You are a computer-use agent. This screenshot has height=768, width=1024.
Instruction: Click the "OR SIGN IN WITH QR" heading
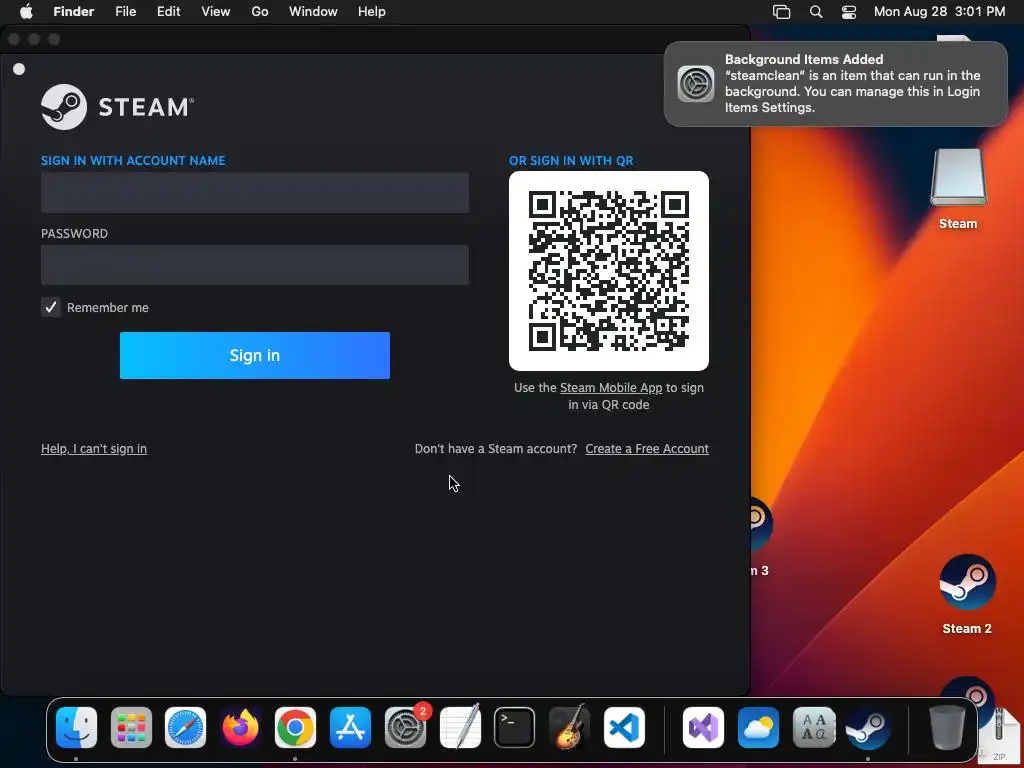[x=571, y=161]
